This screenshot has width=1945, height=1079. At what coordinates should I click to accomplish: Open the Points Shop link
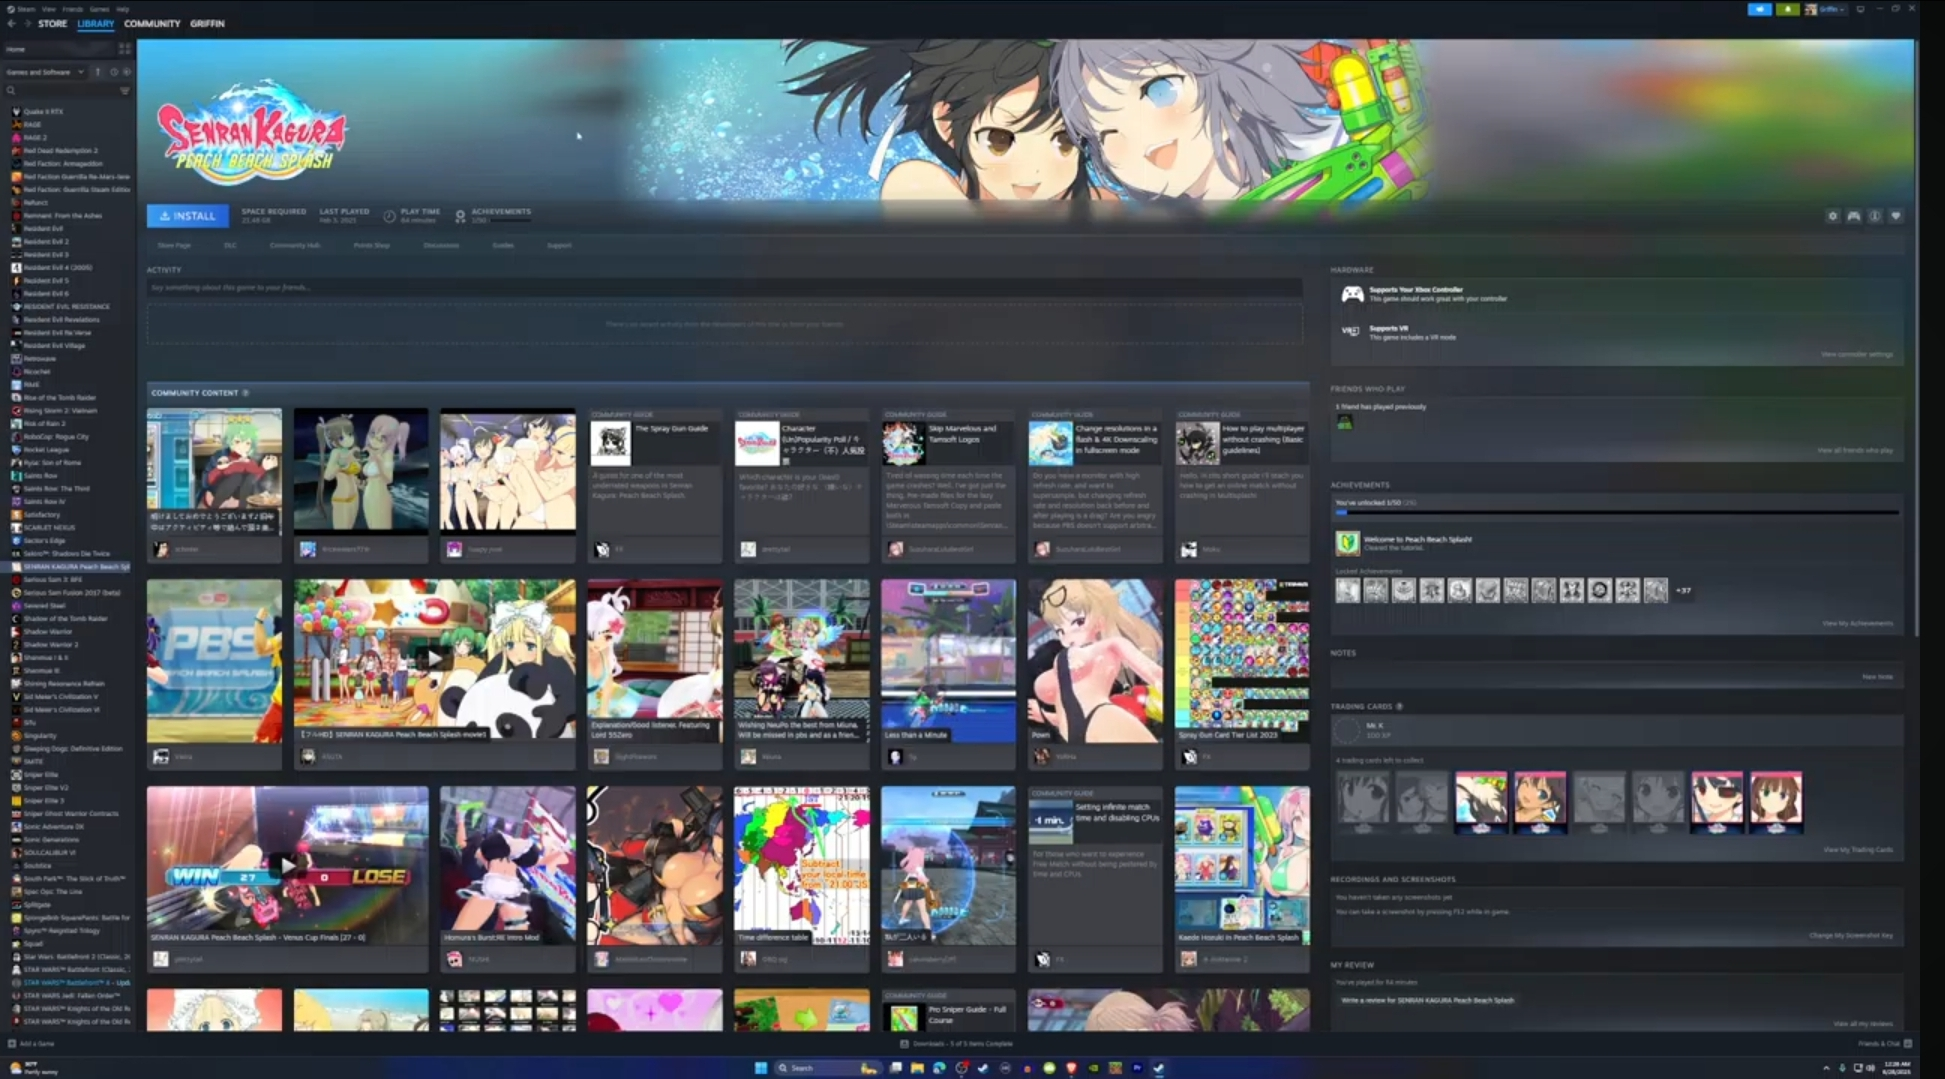[372, 245]
